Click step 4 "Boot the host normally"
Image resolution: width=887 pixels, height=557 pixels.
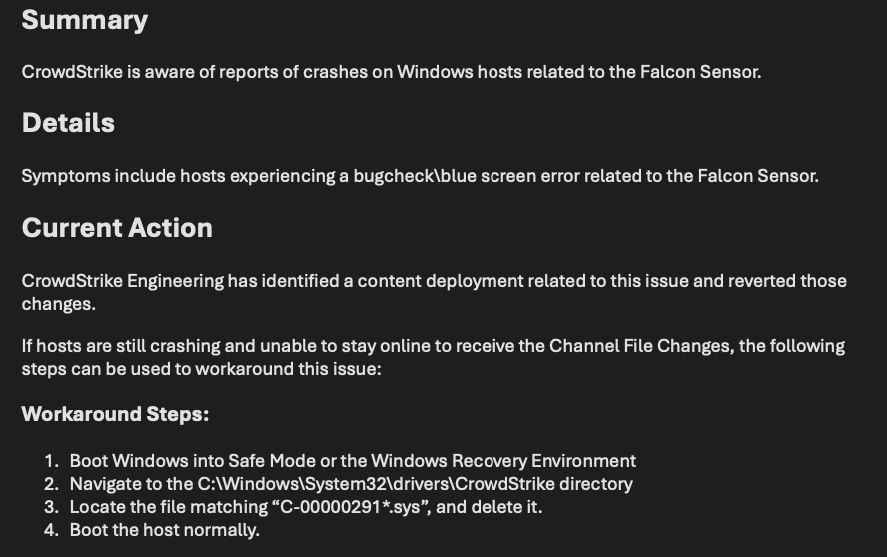click(164, 530)
